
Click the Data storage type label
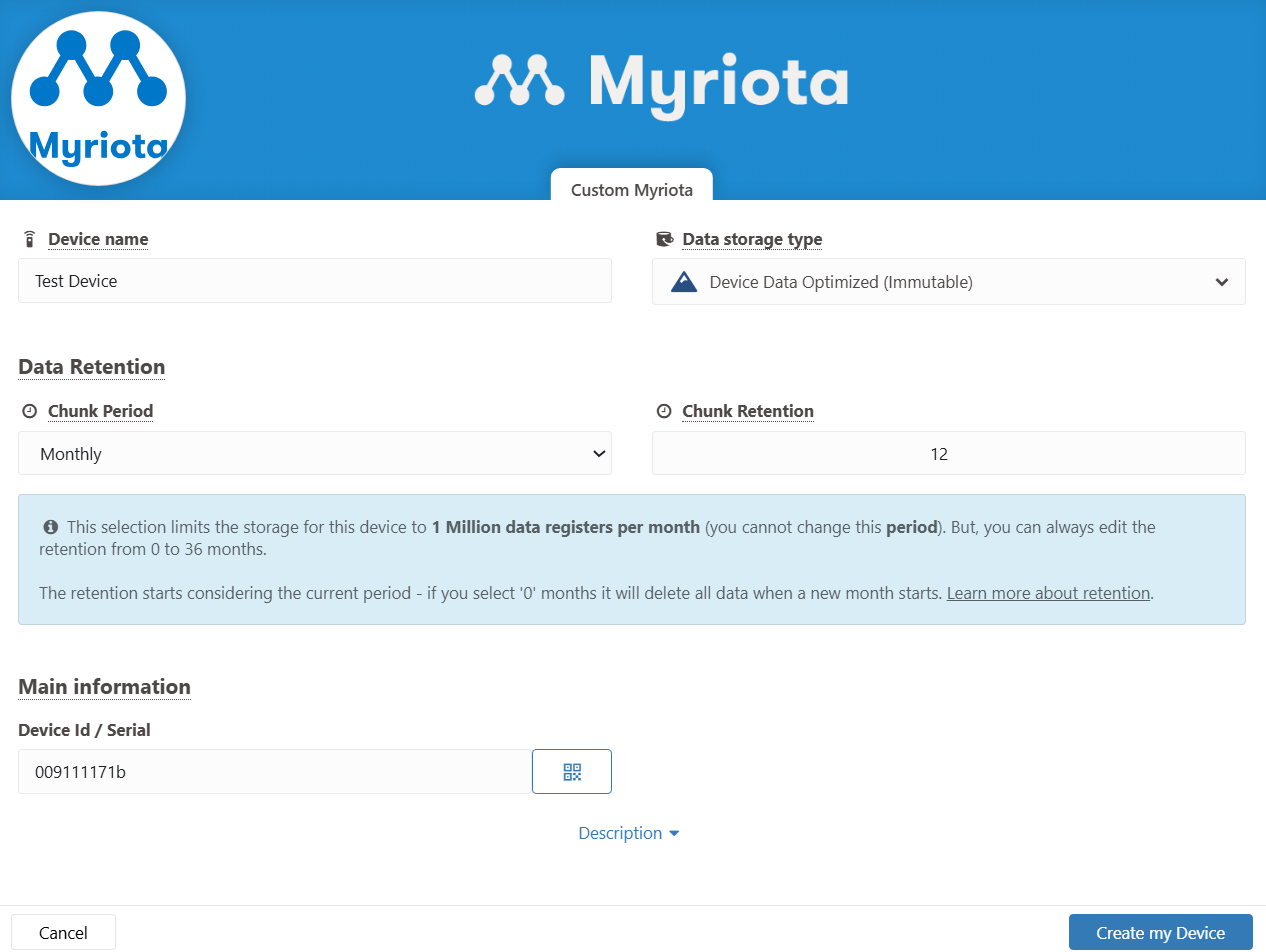point(752,240)
